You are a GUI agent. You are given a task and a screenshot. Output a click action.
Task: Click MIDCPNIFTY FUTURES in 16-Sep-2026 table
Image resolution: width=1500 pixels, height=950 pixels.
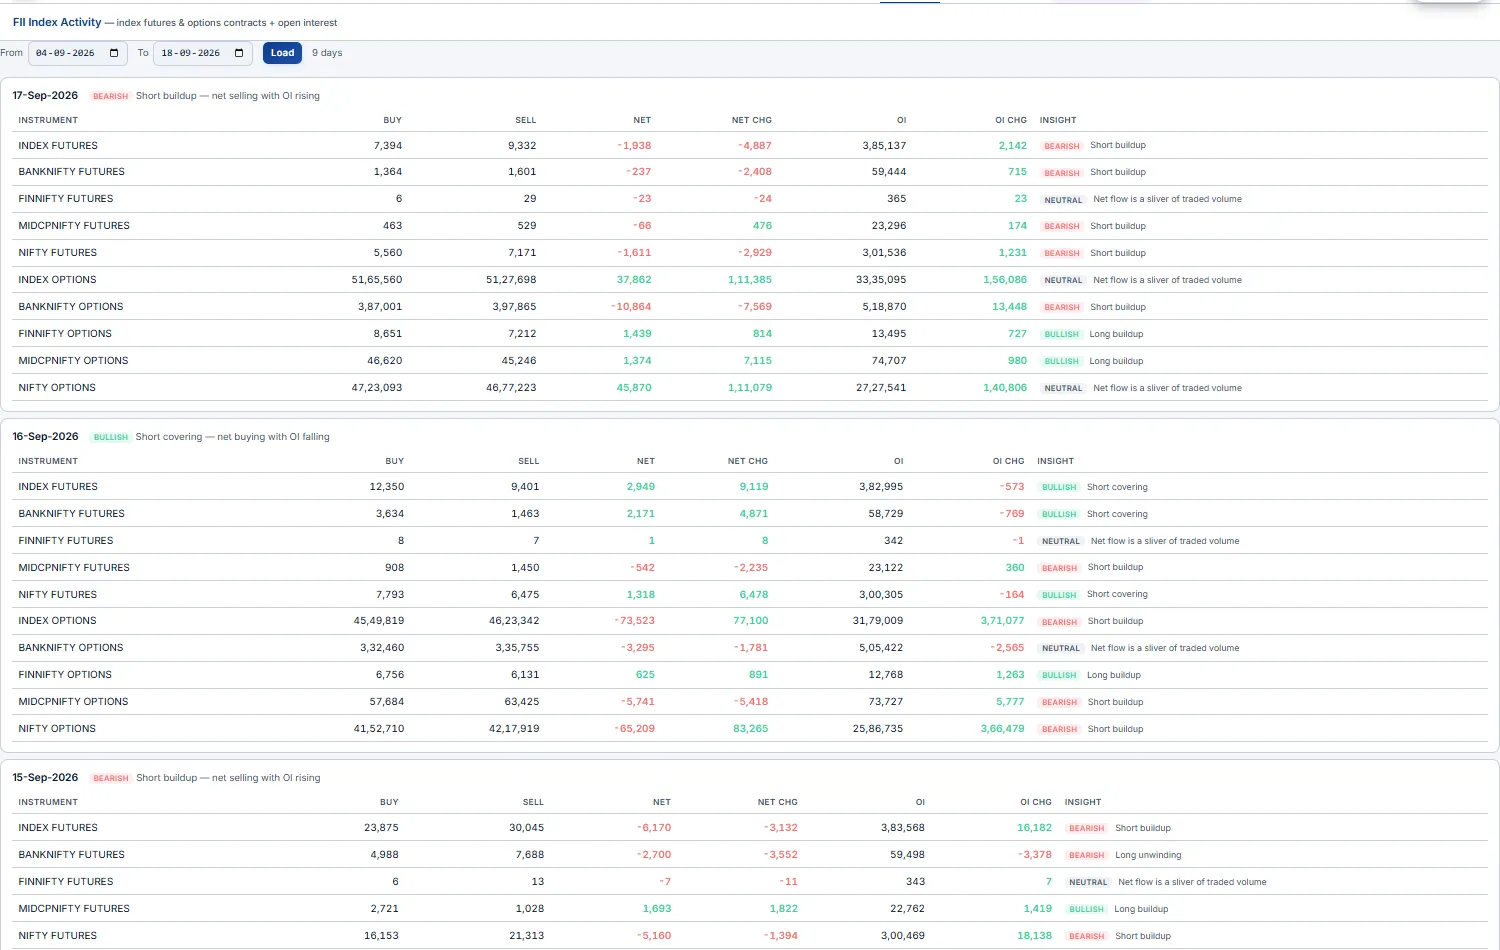(74, 568)
